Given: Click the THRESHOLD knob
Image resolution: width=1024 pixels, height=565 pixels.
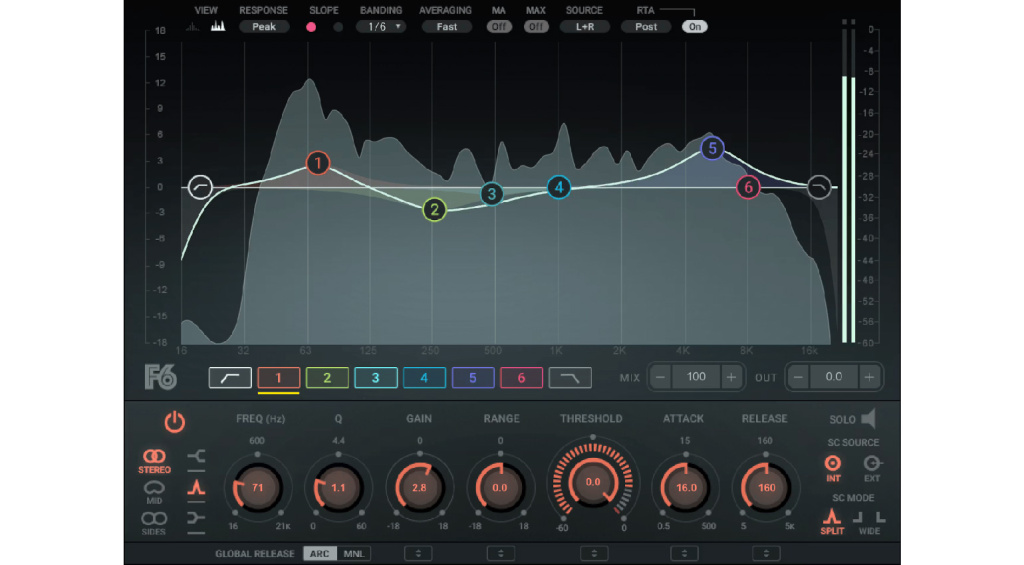Looking at the screenshot, I should (x=592, y=482).
